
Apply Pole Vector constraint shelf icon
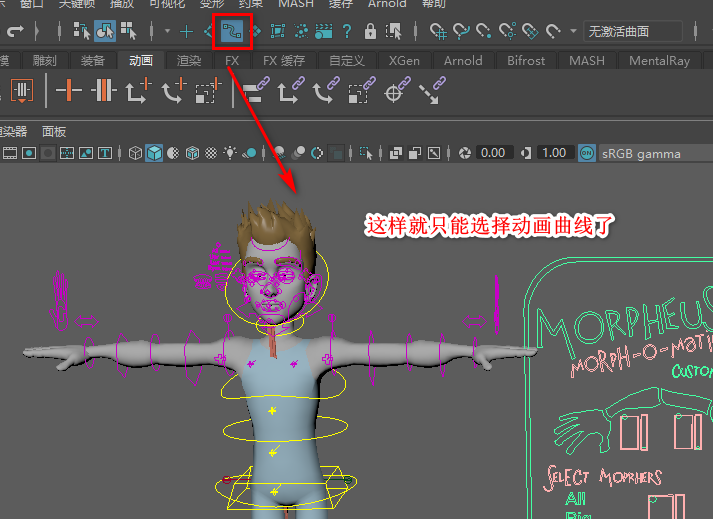432,90
